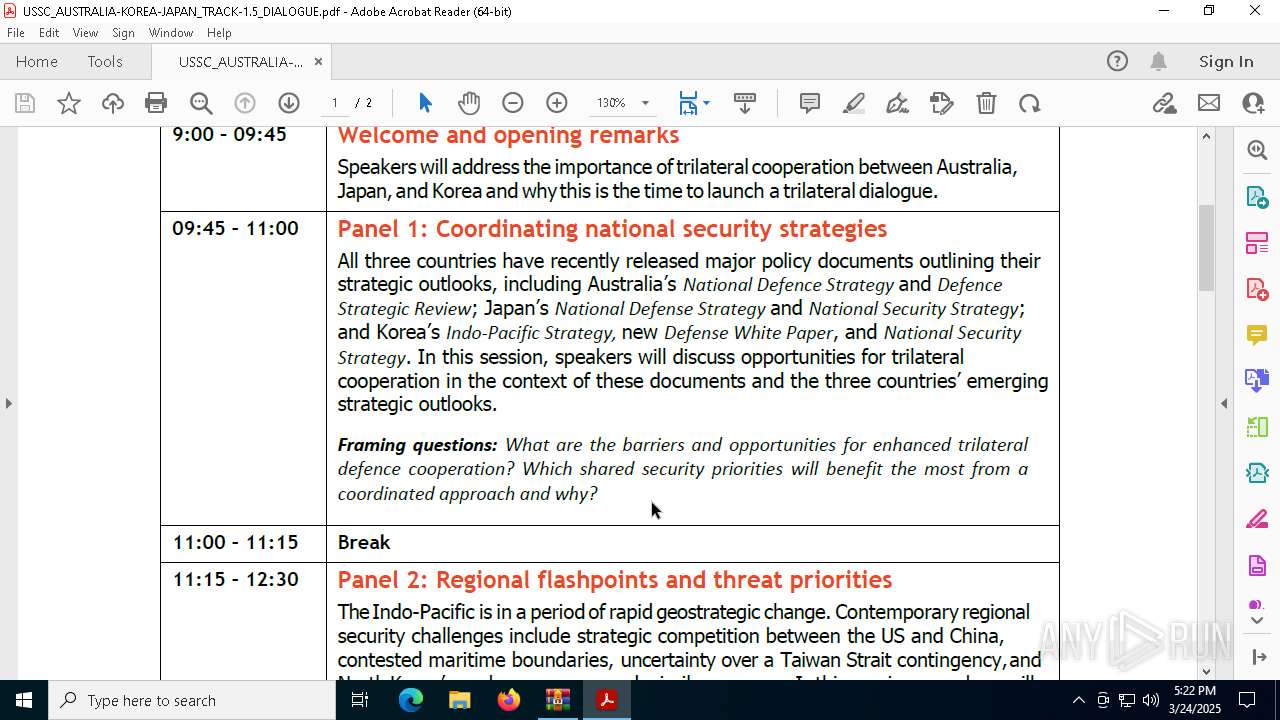The image size is (1280, 720).
Task: Open Firefox from the taskbar
Action: point(509,700)
